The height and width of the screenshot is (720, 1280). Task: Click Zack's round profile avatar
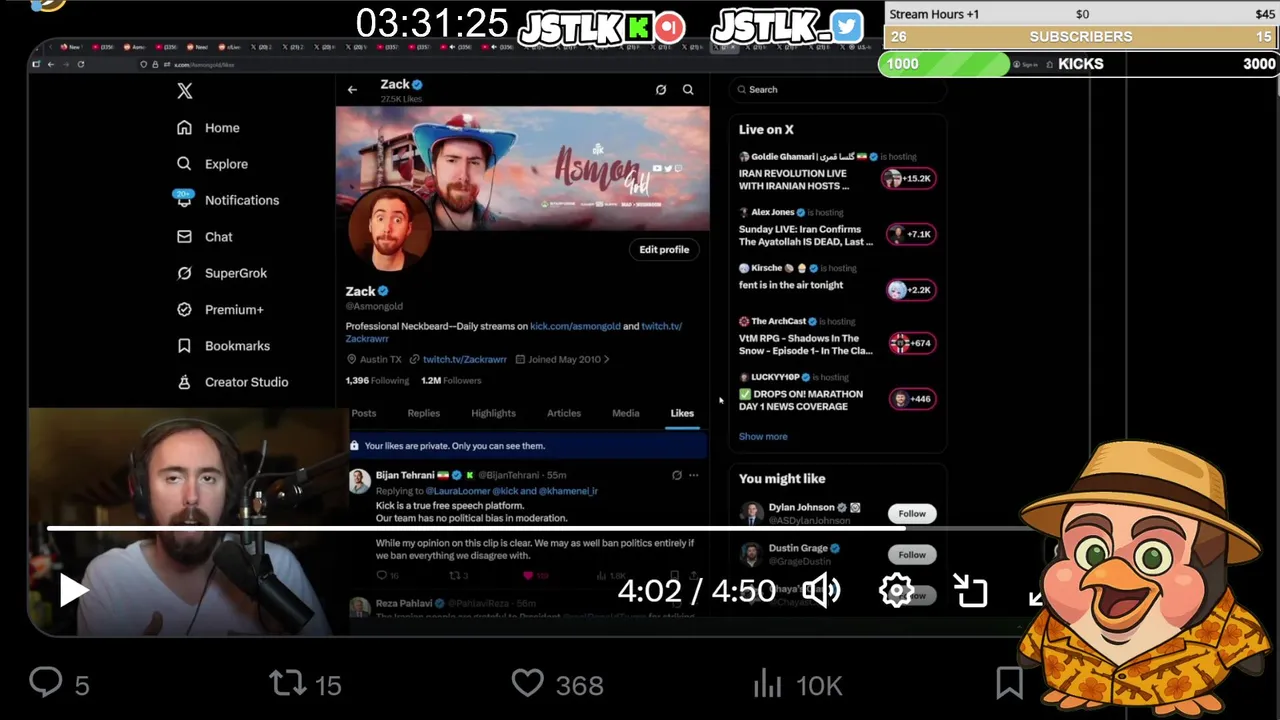pyautogui.click(x=390, y=230)
